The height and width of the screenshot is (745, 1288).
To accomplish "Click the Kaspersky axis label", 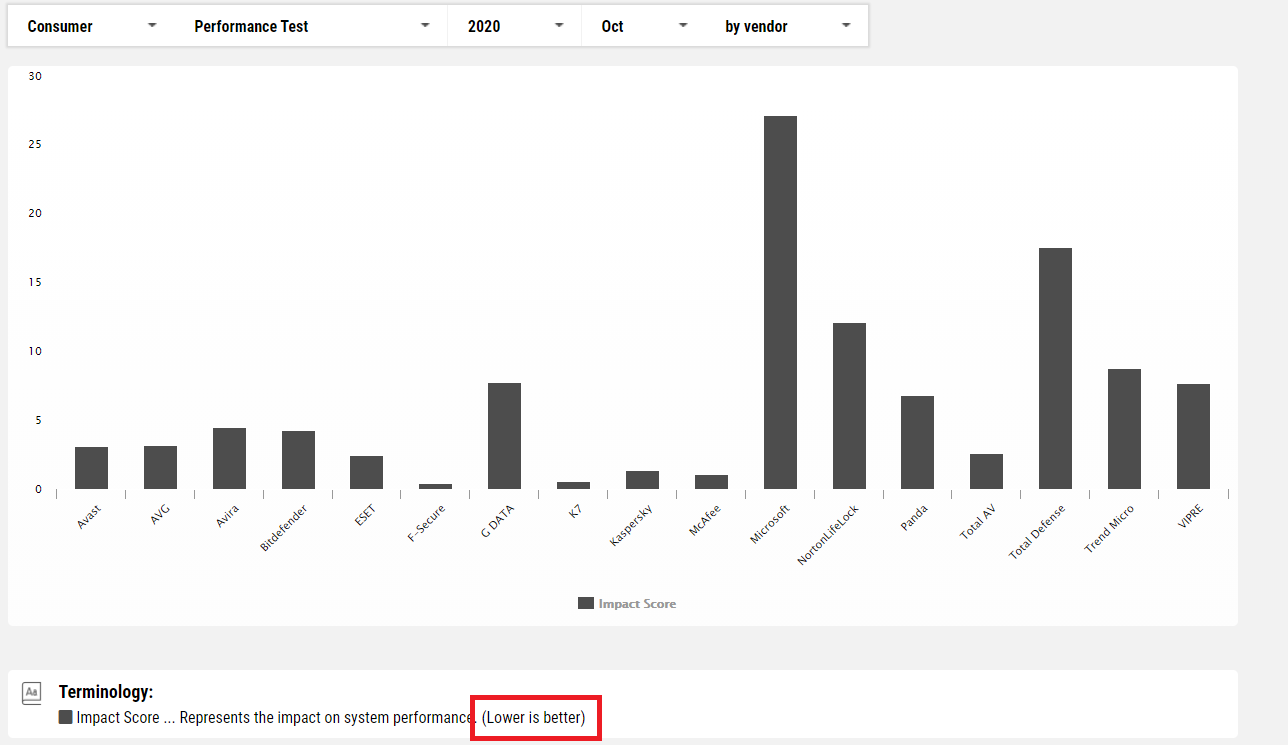I will 632,525.
